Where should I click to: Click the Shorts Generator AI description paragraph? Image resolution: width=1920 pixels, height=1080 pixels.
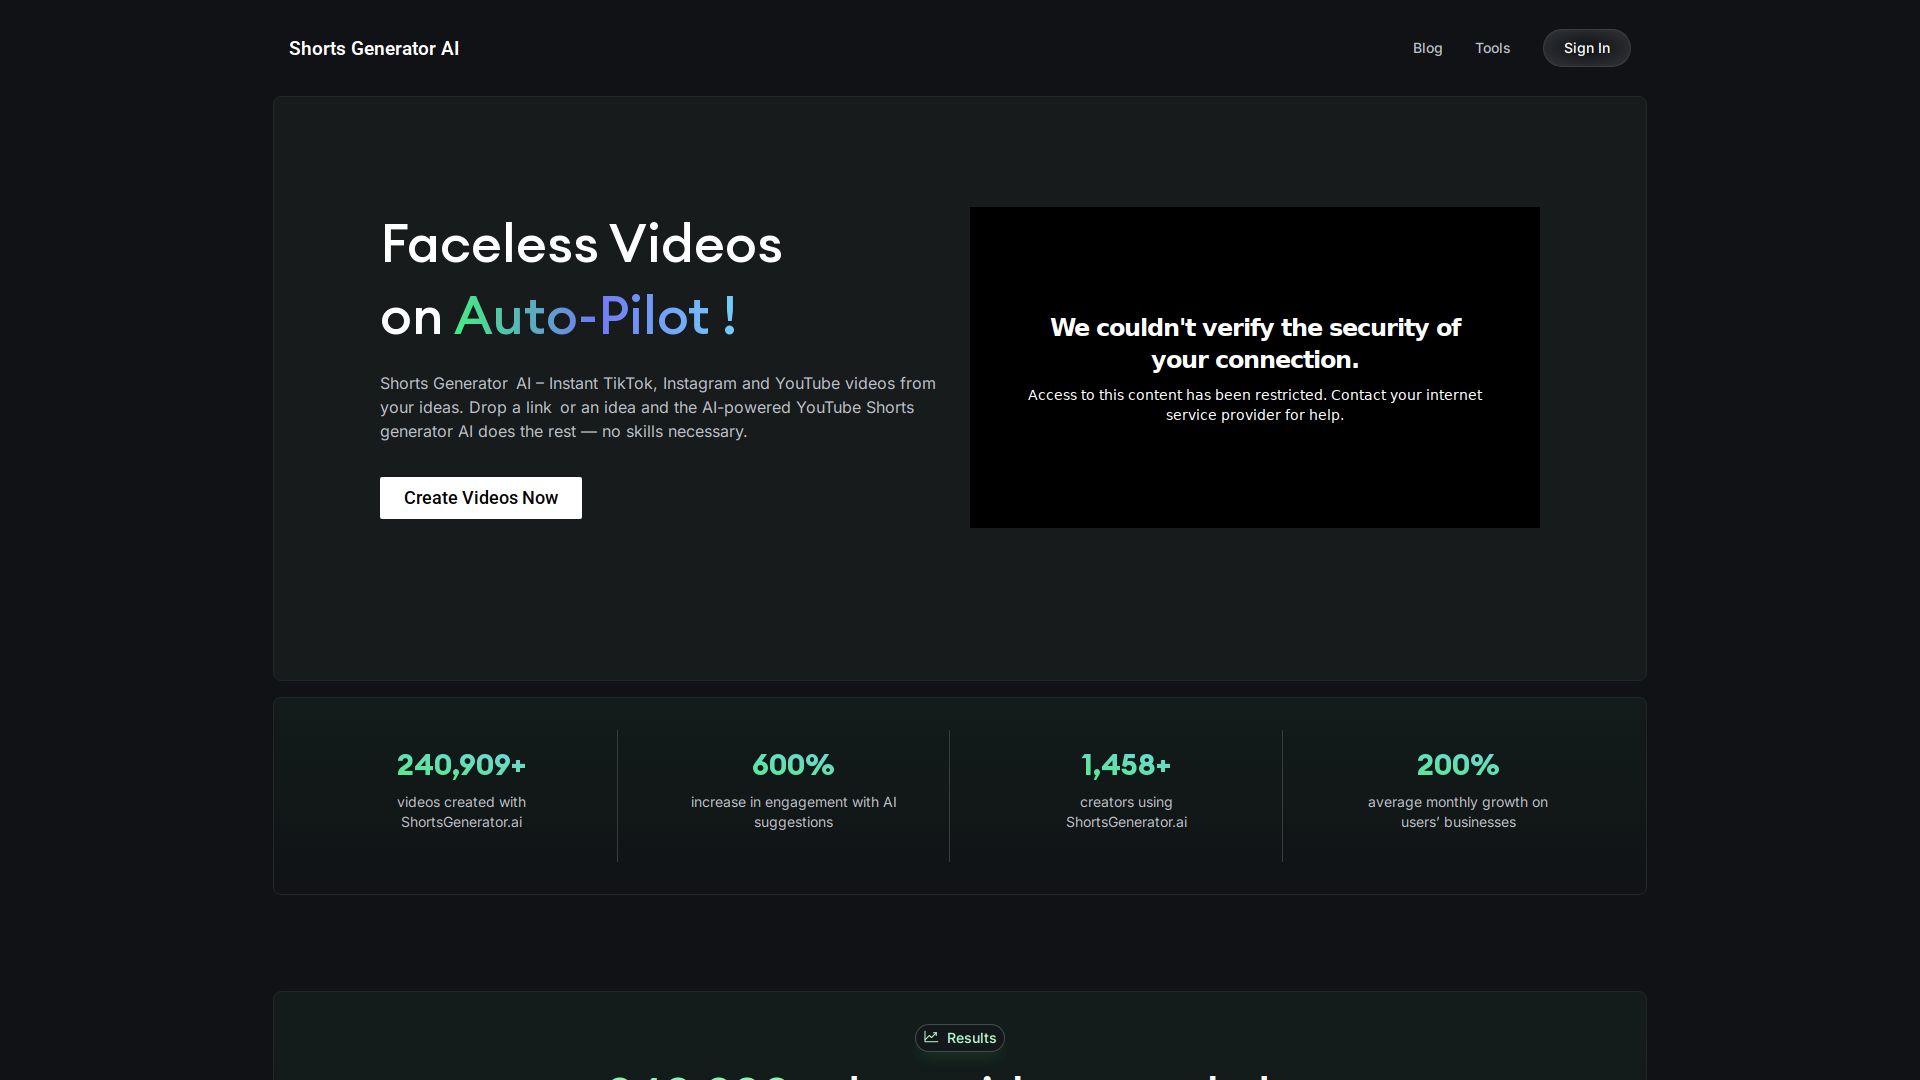tap(657, 407)
